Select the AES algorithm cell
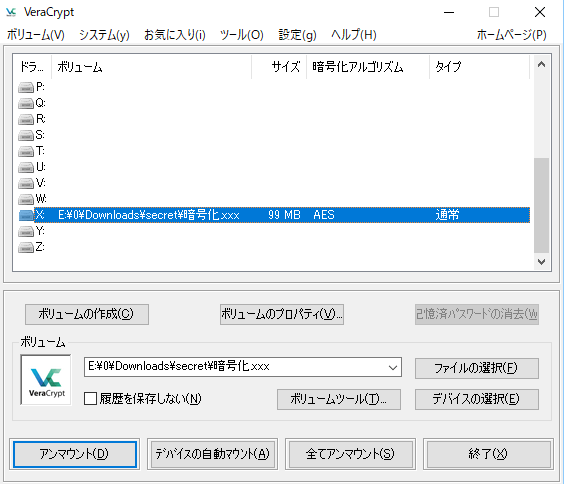The image size is (564, 484). 324,215
